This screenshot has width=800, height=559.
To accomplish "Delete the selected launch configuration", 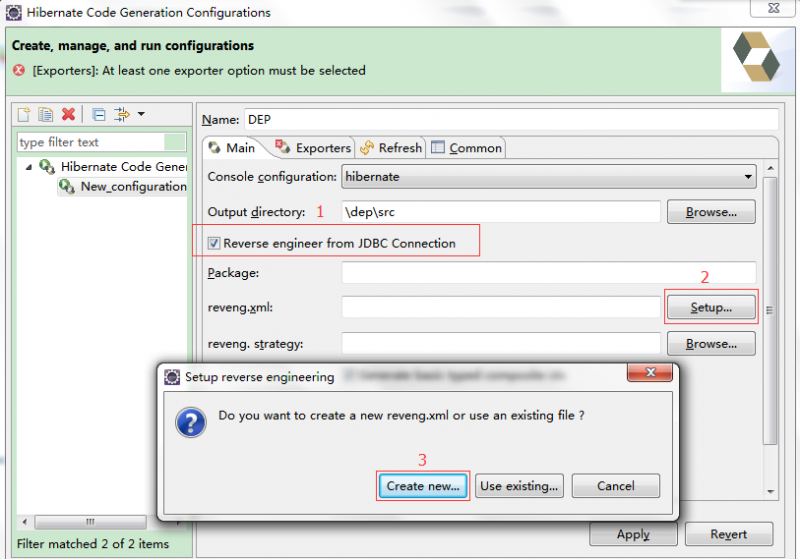I will click(x=68, y=115).
